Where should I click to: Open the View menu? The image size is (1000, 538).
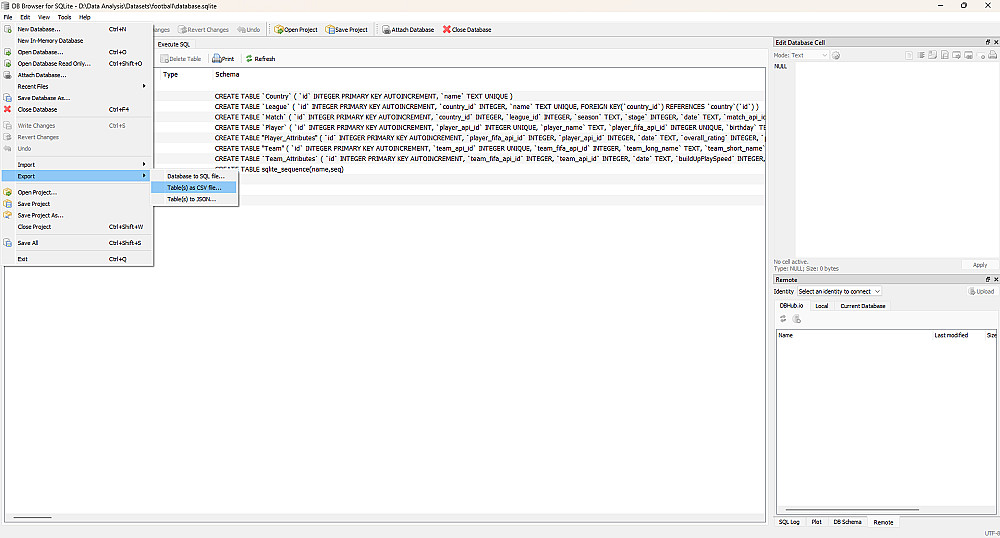coord(43,17)
